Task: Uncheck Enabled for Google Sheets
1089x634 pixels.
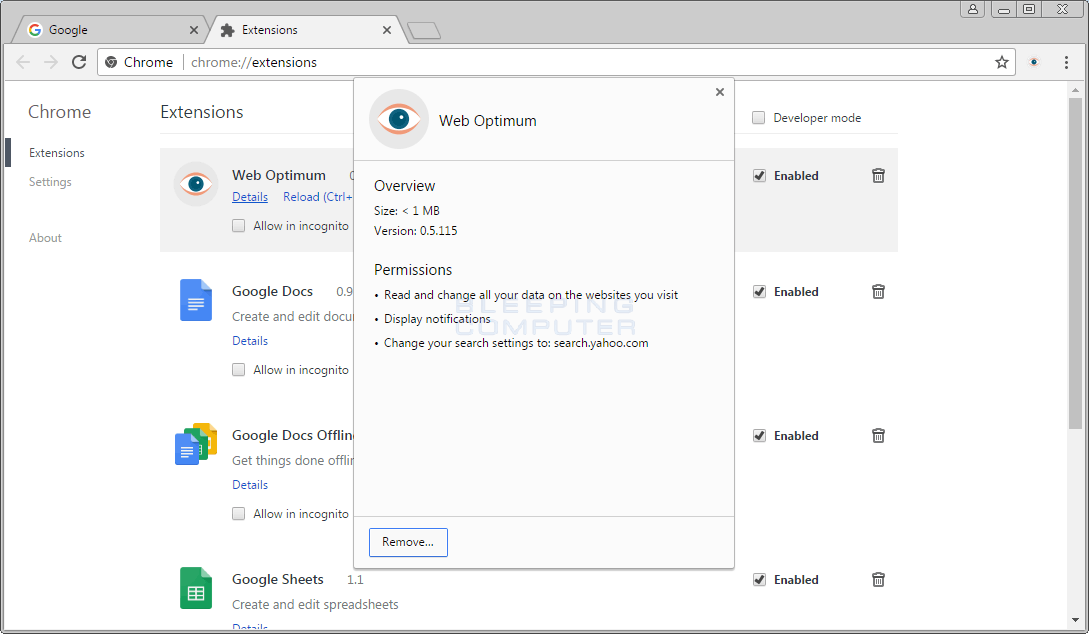Action: [x=759, y=579]
